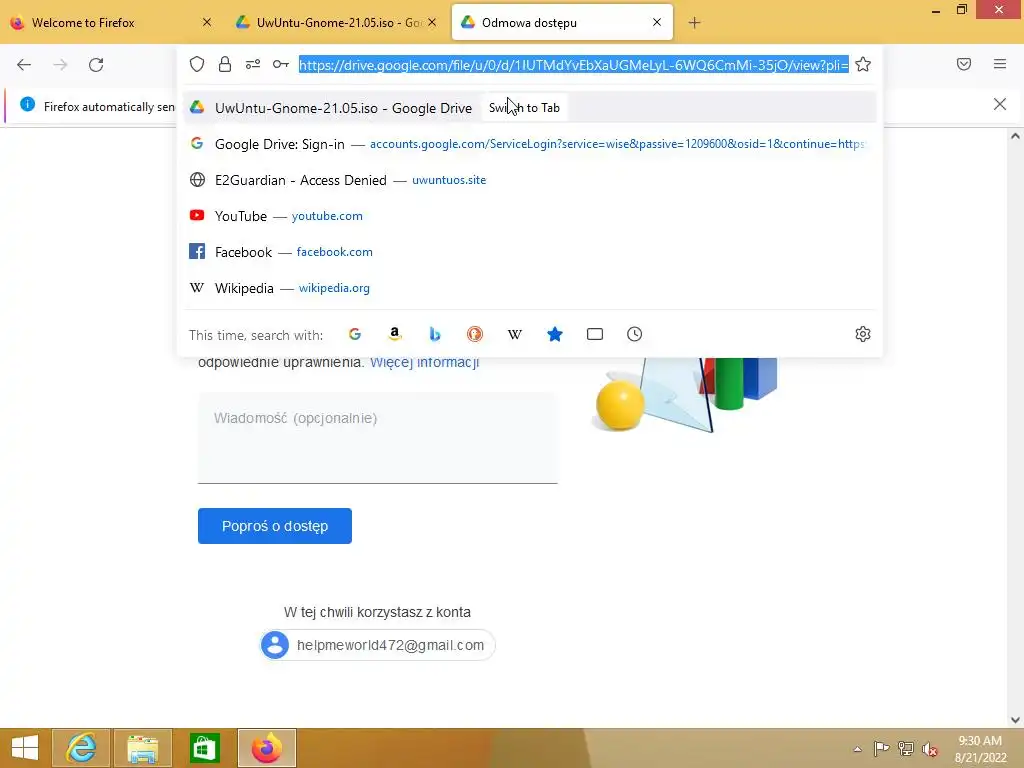Image resolution: width=1024 pixels, height=768 pixels.
Task: Open a new tab with plus button
Action: (694, 23)
